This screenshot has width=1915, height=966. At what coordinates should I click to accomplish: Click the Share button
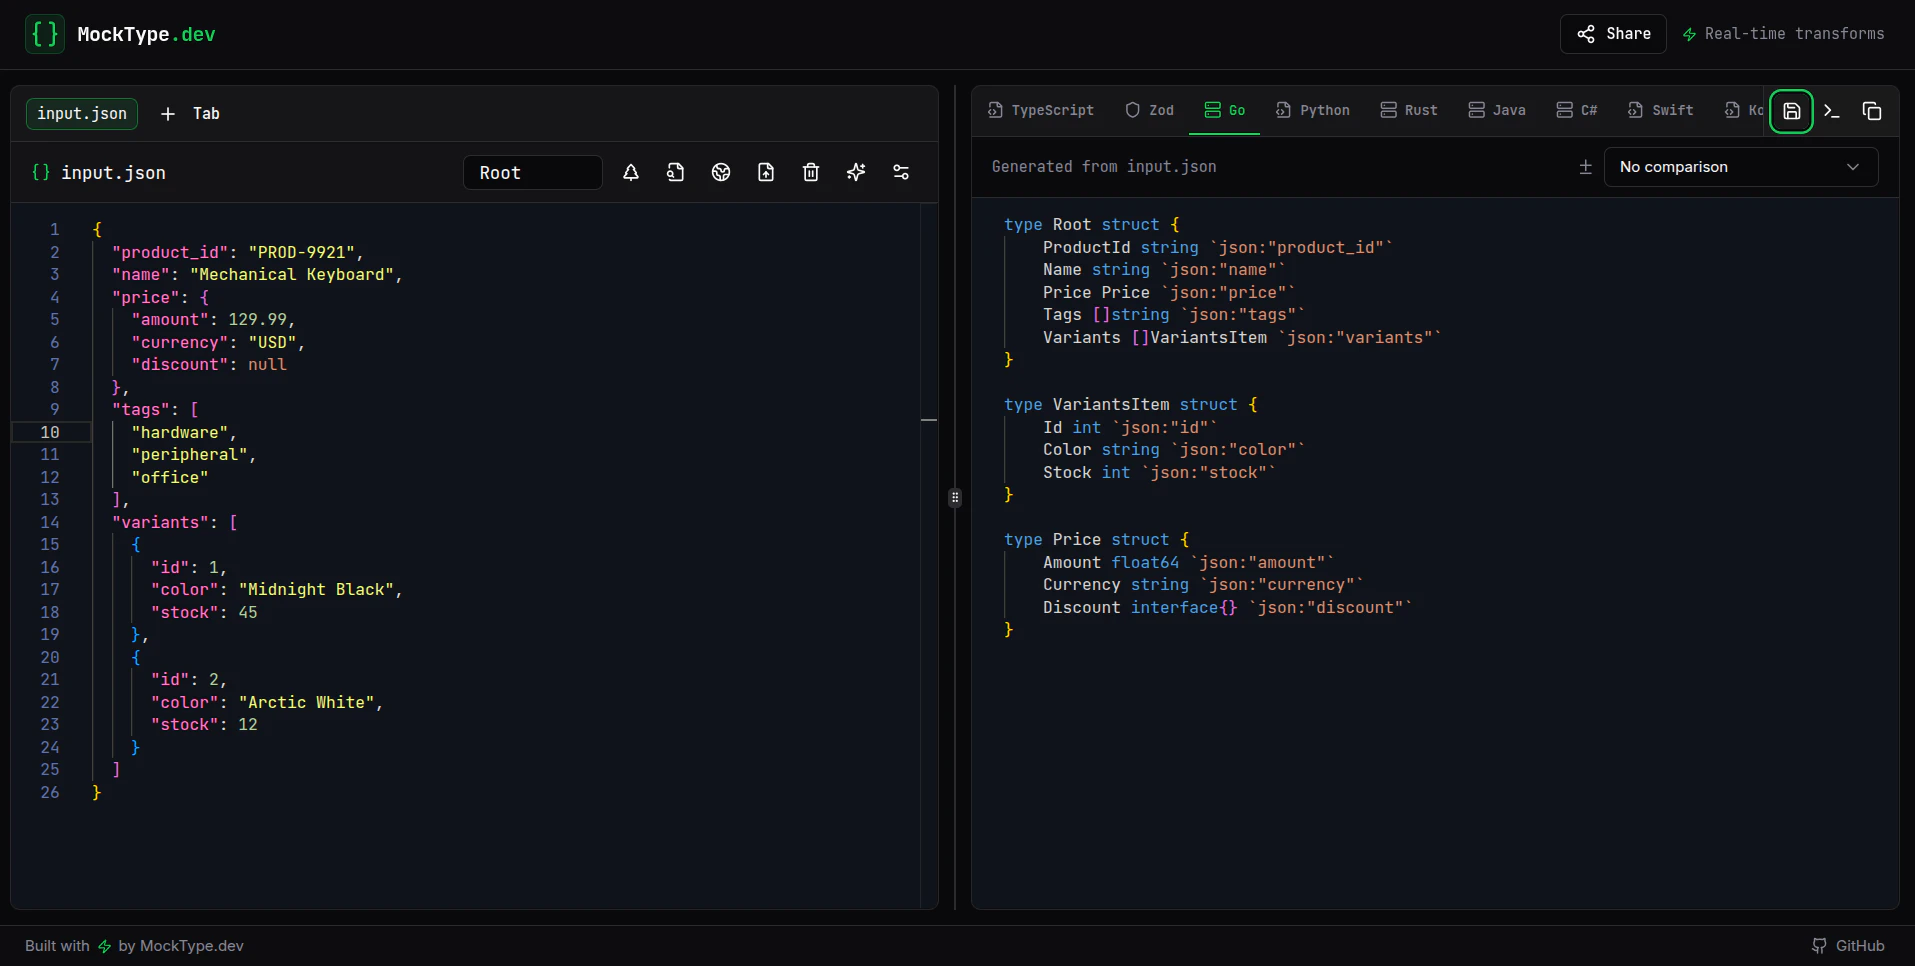(1612, 33)
